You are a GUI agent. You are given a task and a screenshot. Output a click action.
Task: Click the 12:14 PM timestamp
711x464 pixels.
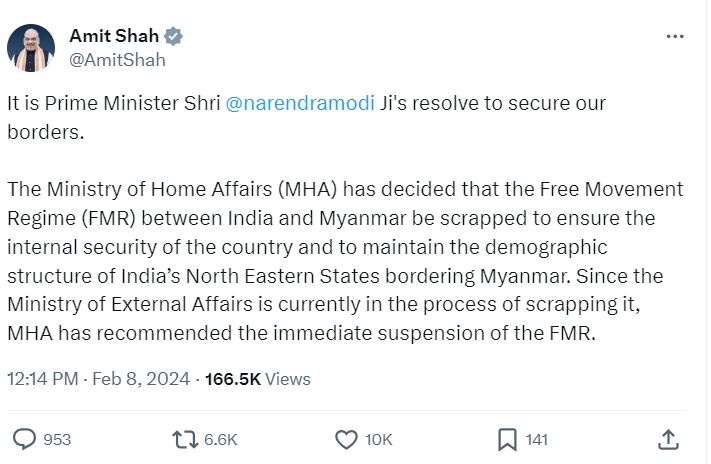[x=42, y=379]
